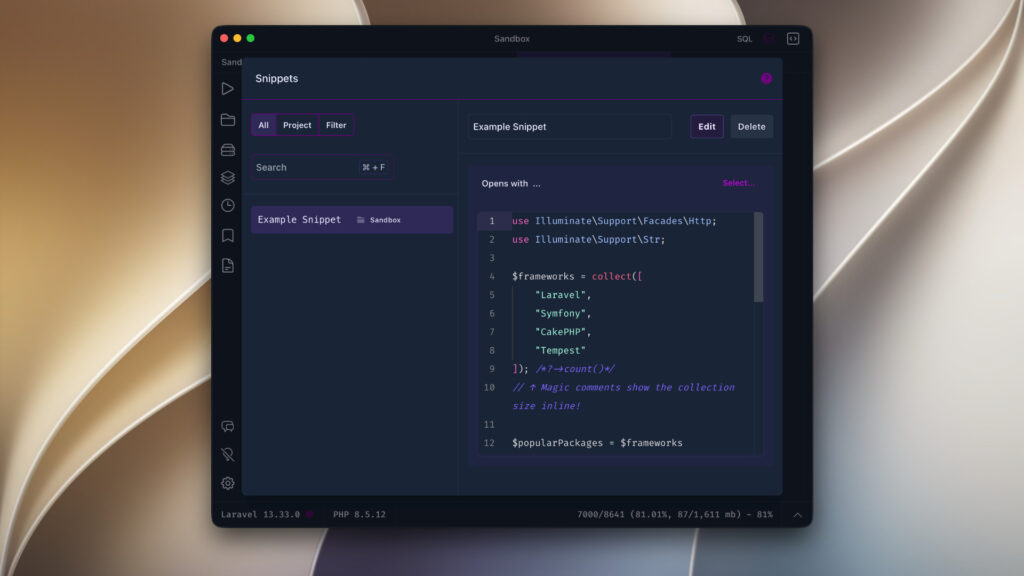Click the "CakePHP" string in code
This screenshot has width=1024, height=576.
pos(562,332)
